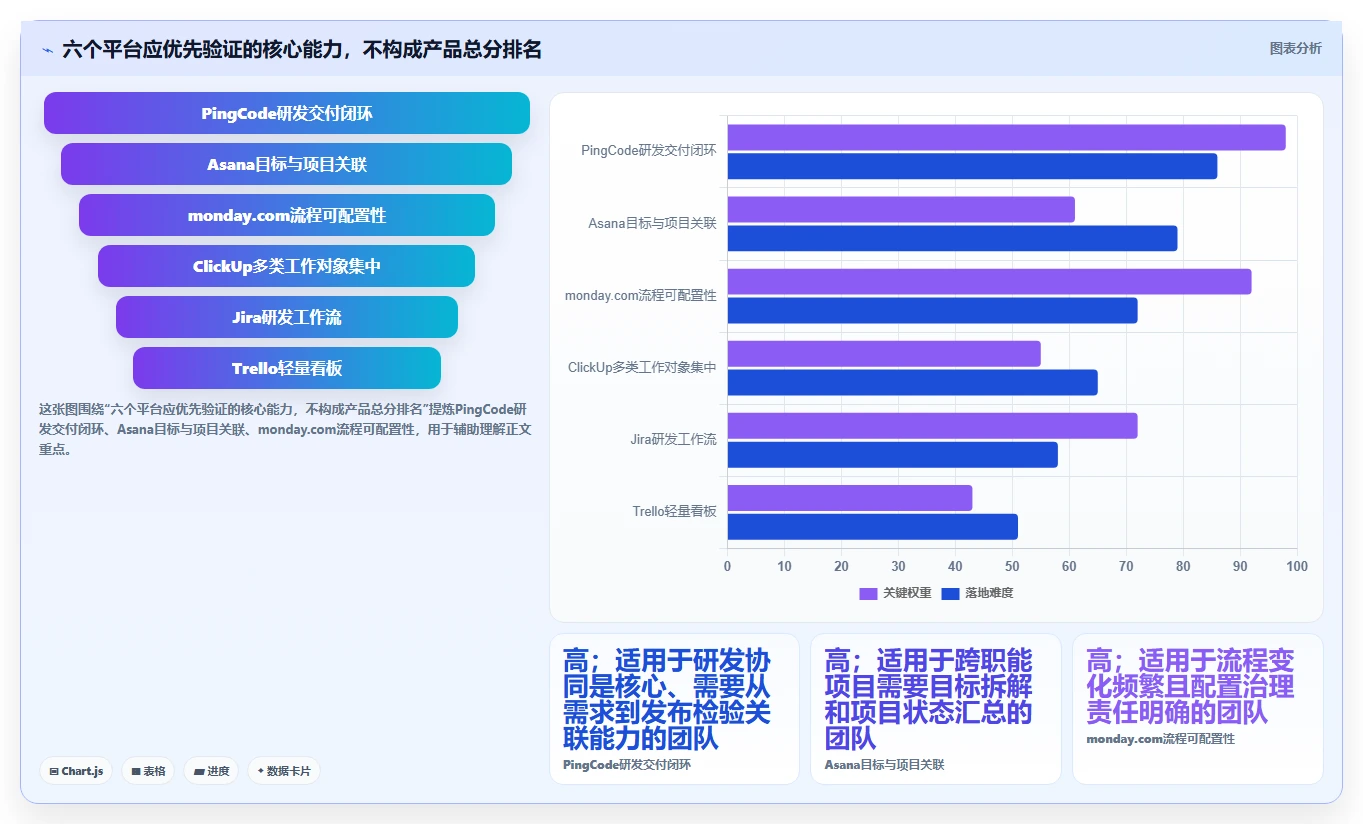Click Jira blue 落地难度 chart bar
Viewport: 1363px width, 824px height.
(x=892, y=455)
